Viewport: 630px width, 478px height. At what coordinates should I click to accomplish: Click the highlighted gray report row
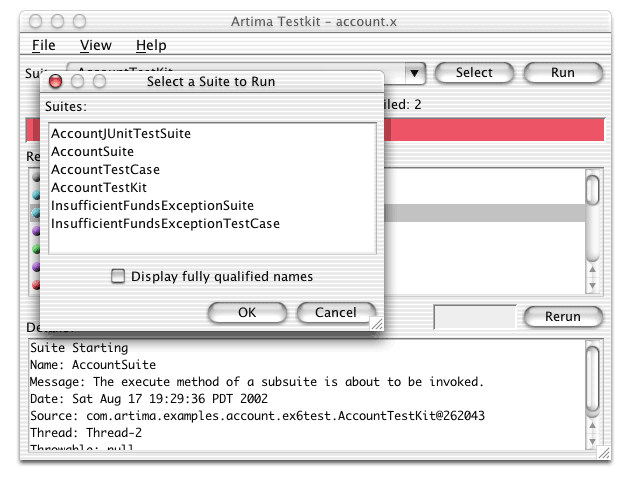(x=484, y=213)
